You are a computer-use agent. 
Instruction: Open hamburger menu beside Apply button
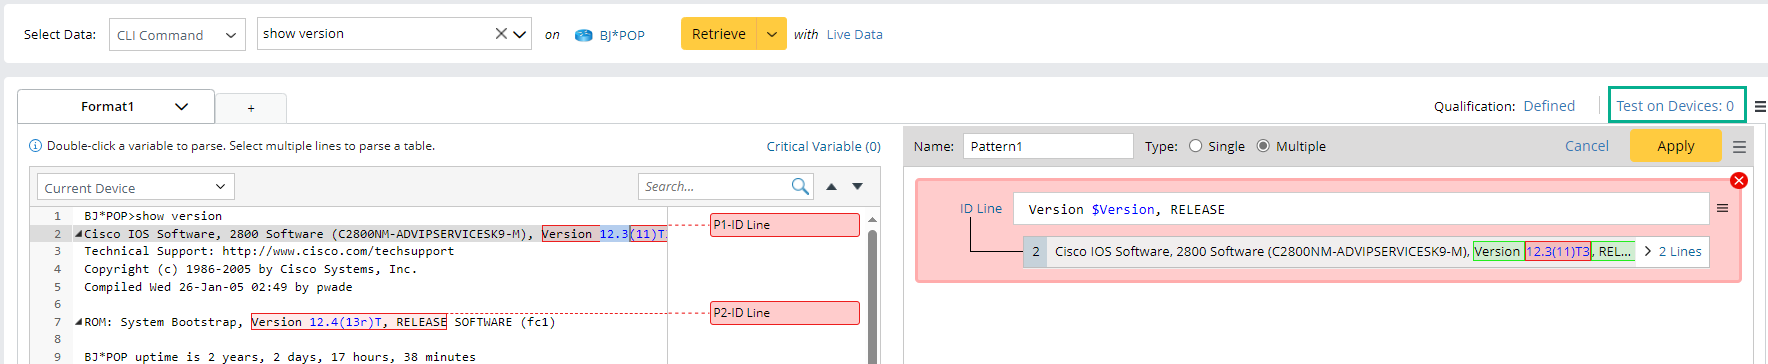[x=1740, y=146]
